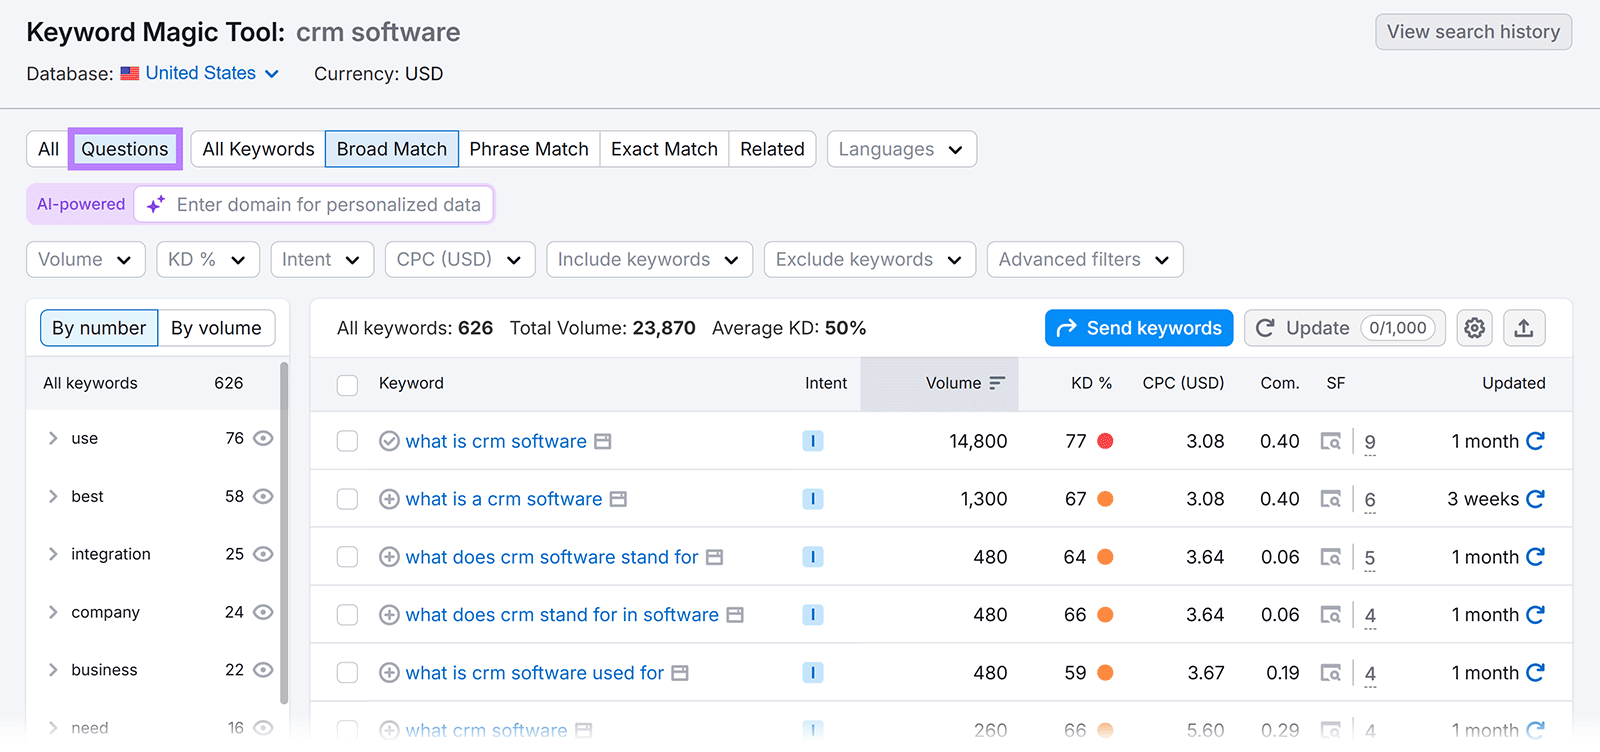
Task: View SERP for 'what is crm software used for'
Action: 1330,673
